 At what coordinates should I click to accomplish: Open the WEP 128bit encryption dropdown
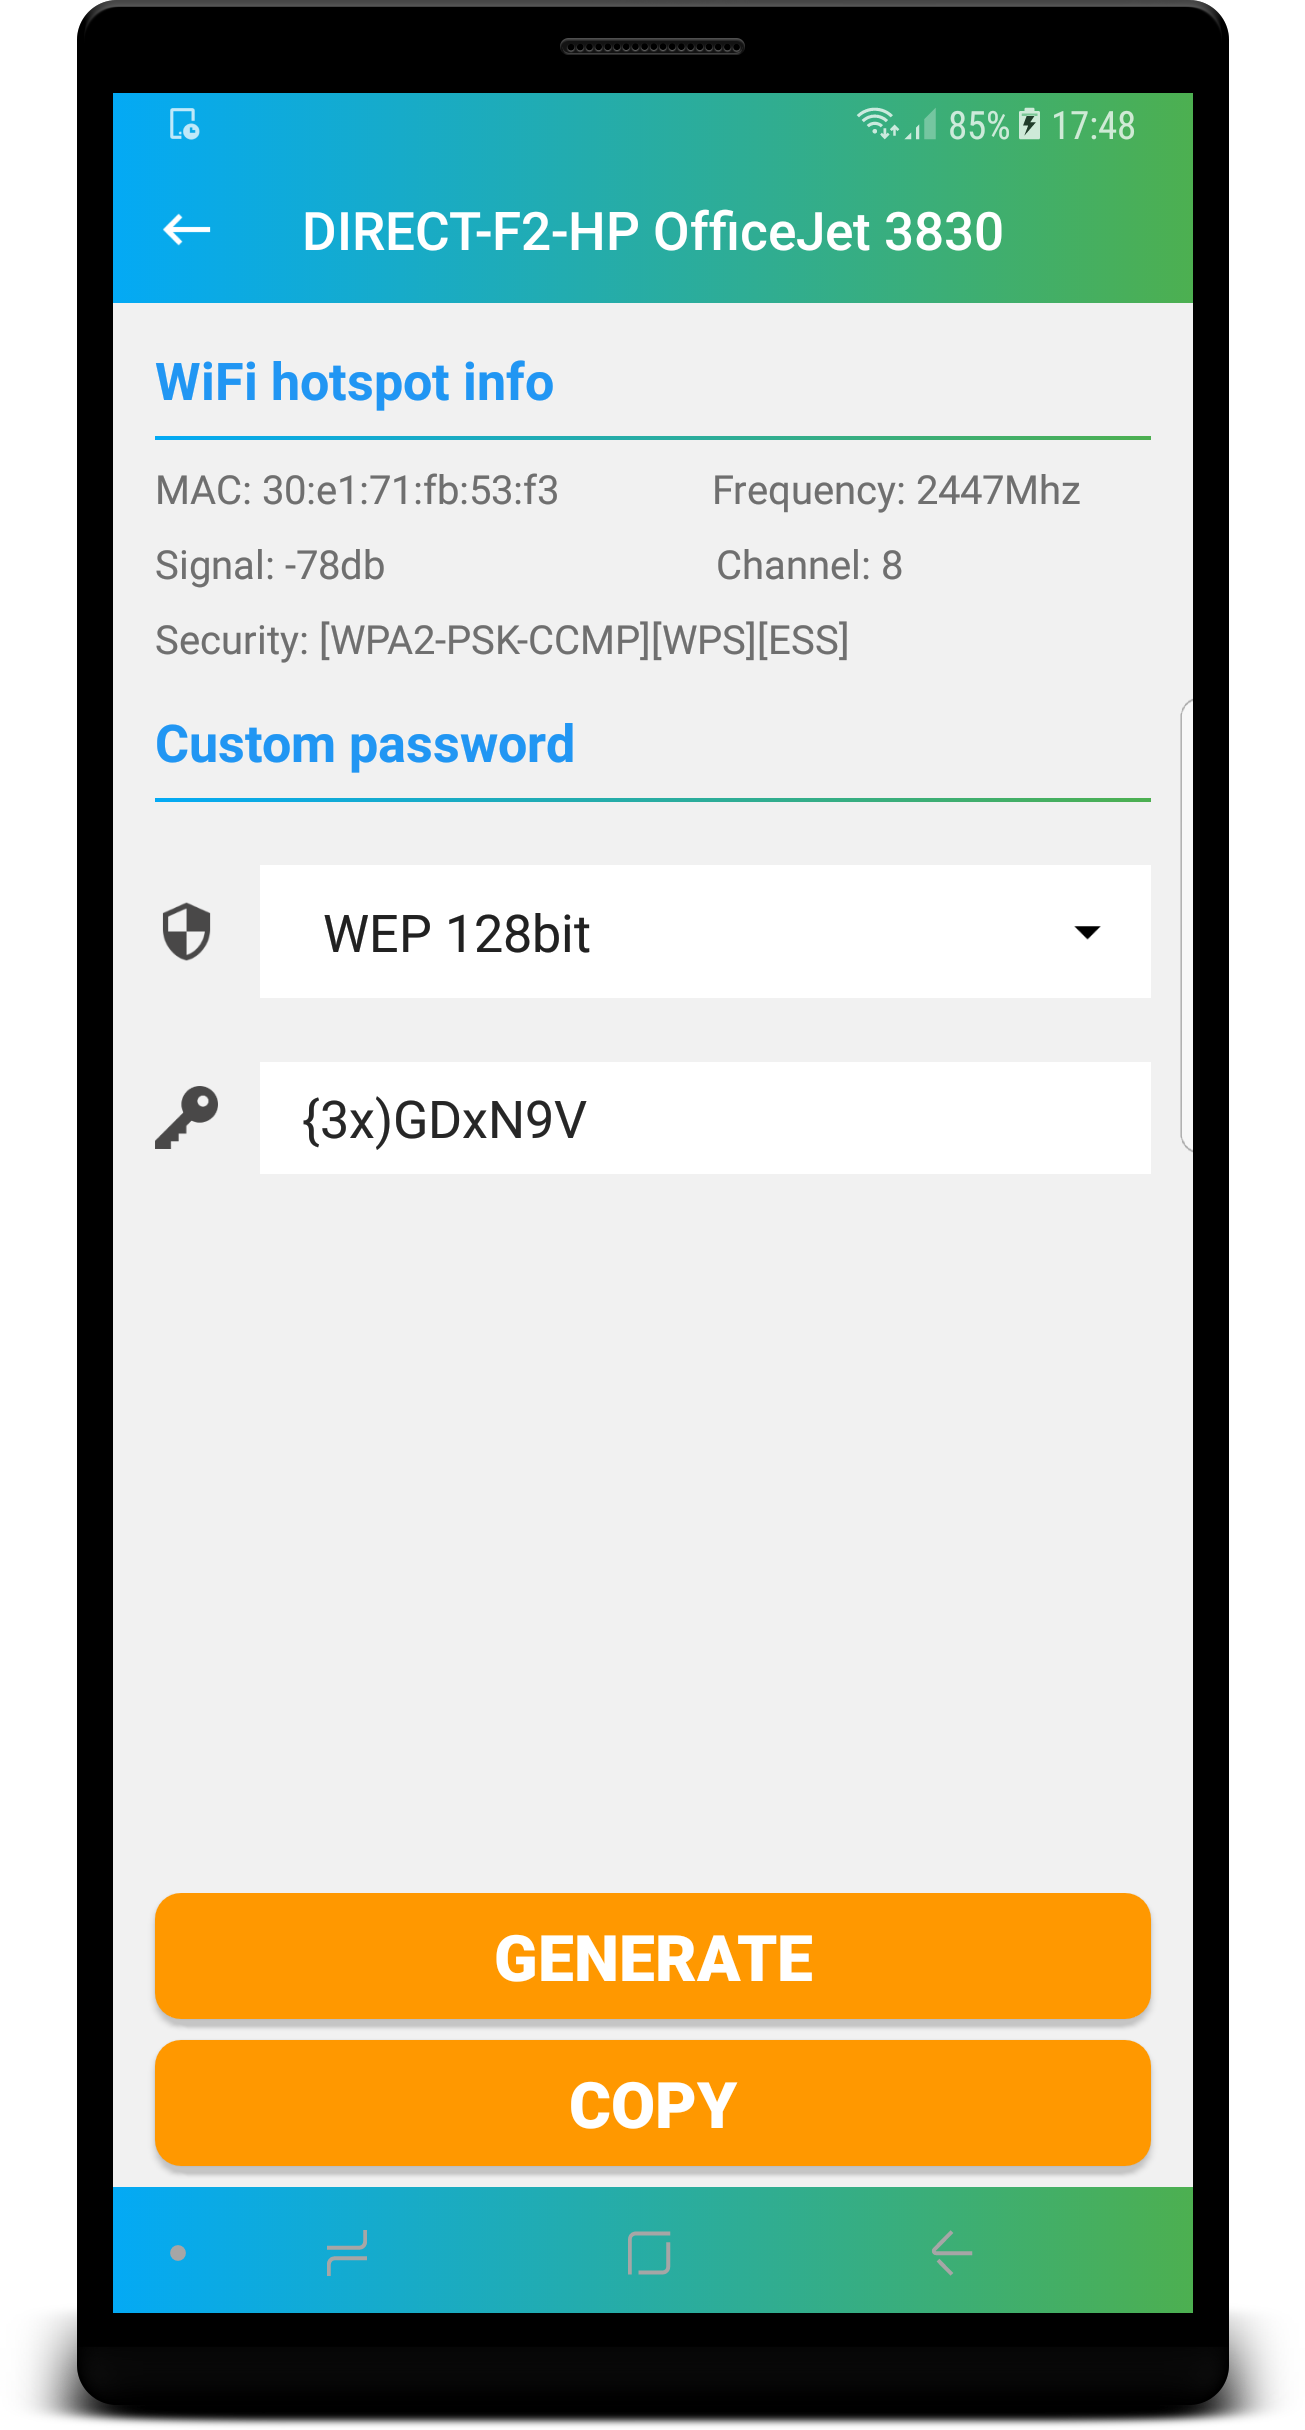[705, 932]
